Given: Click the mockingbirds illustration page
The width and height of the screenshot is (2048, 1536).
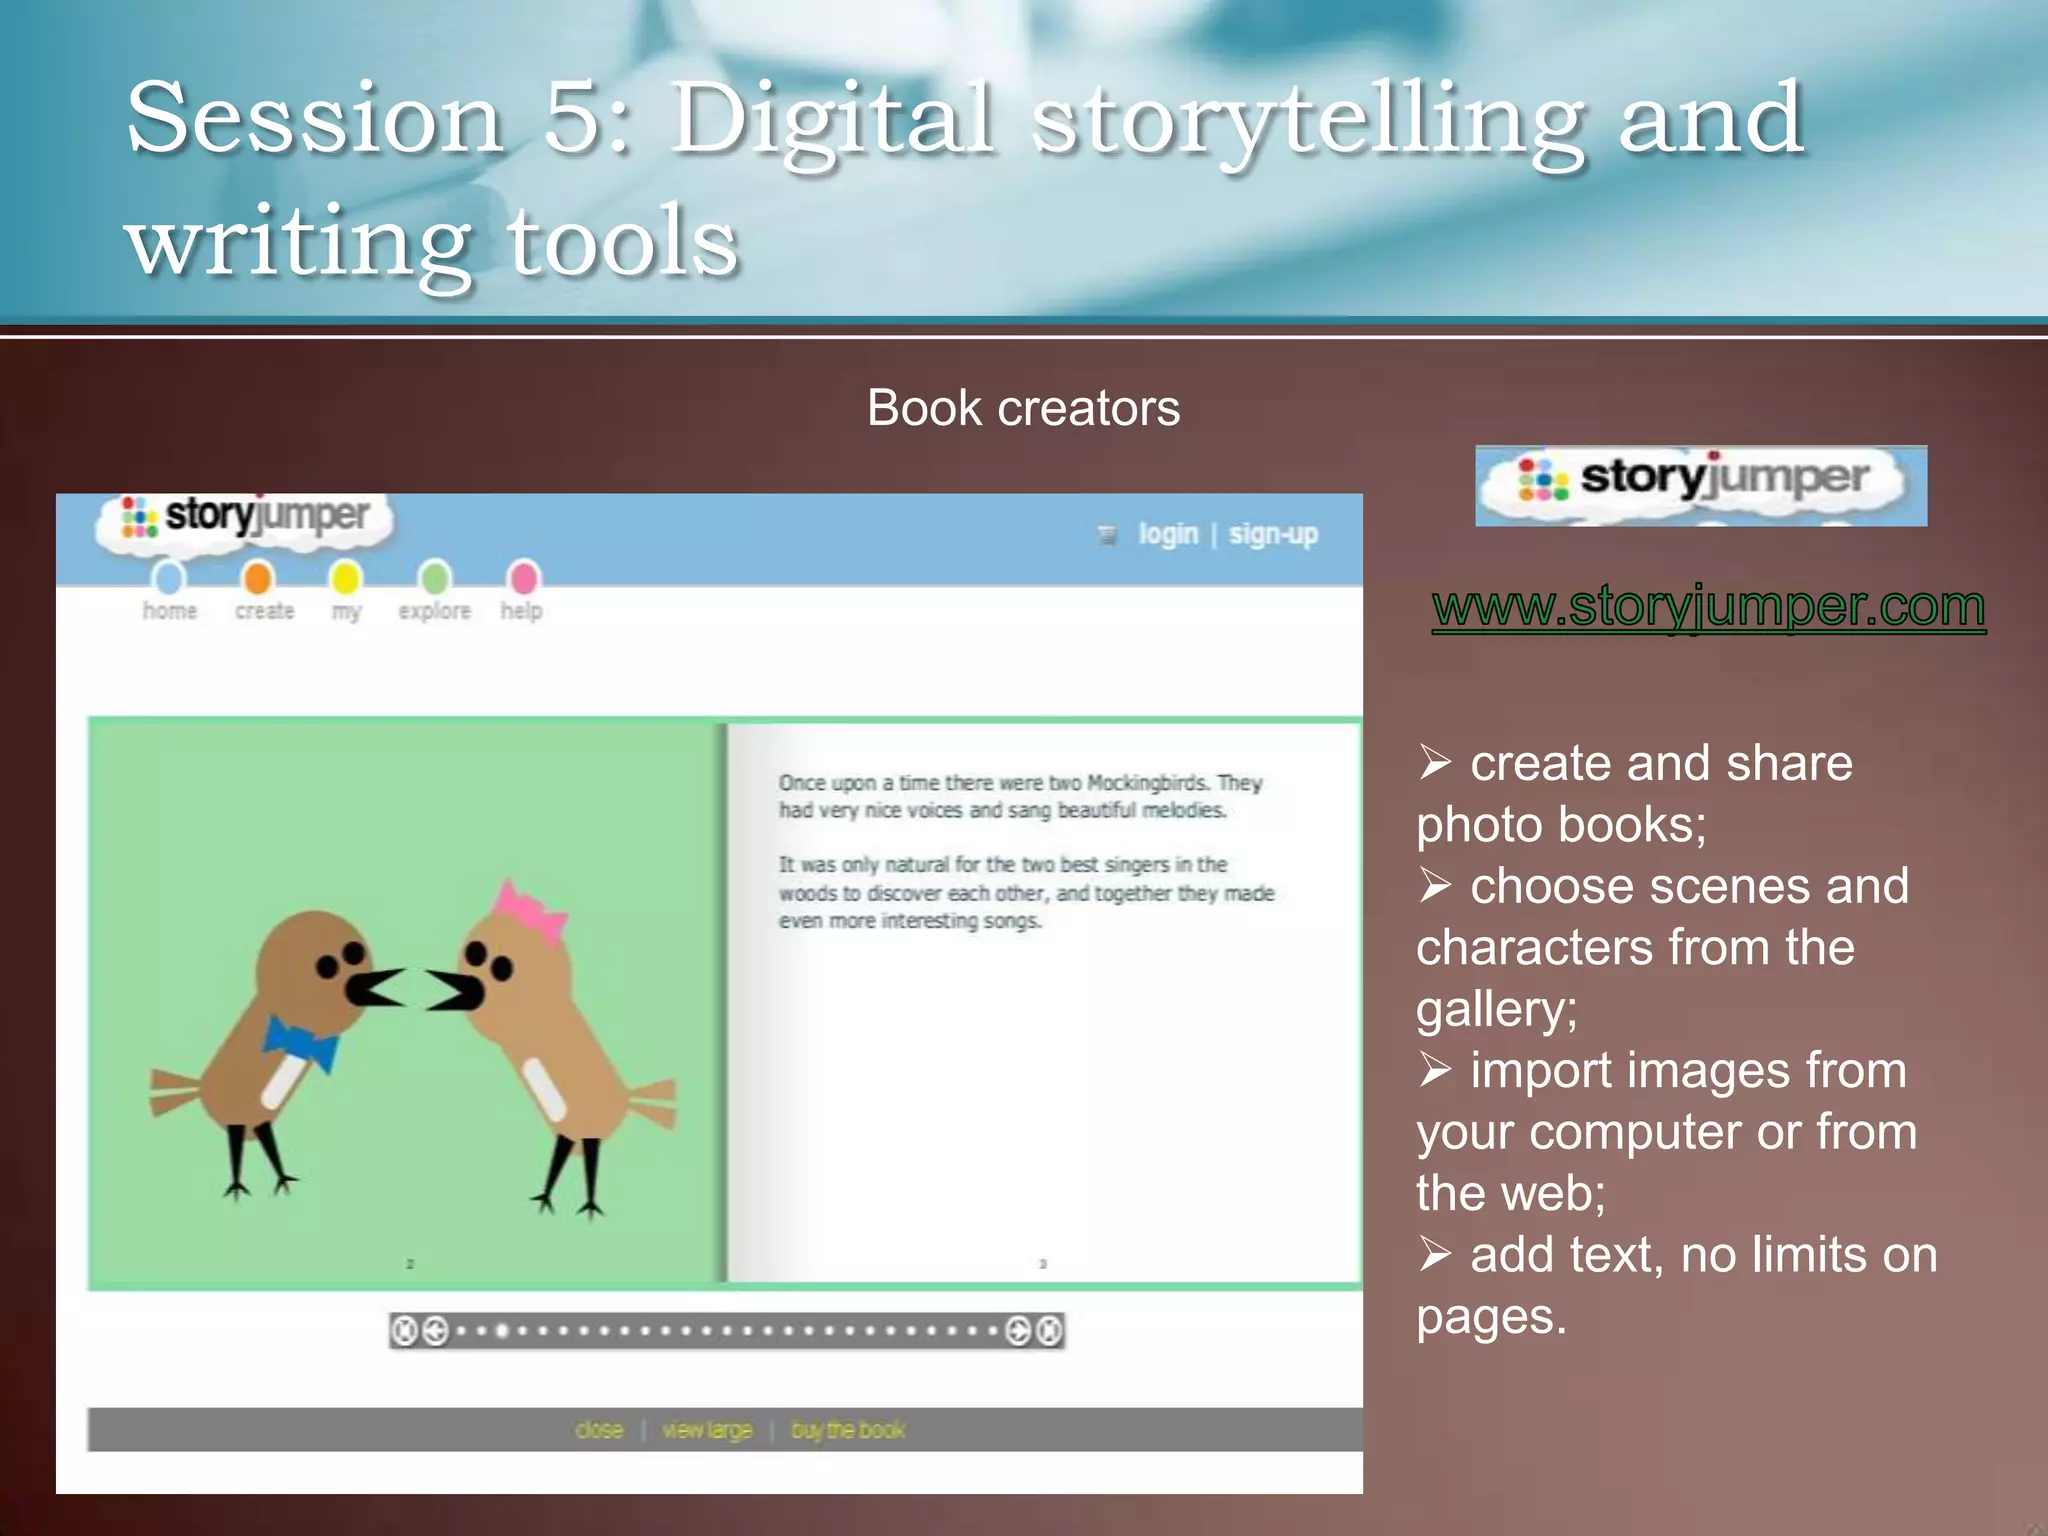Looking at the screenshot, I should tap(405, 1000).
